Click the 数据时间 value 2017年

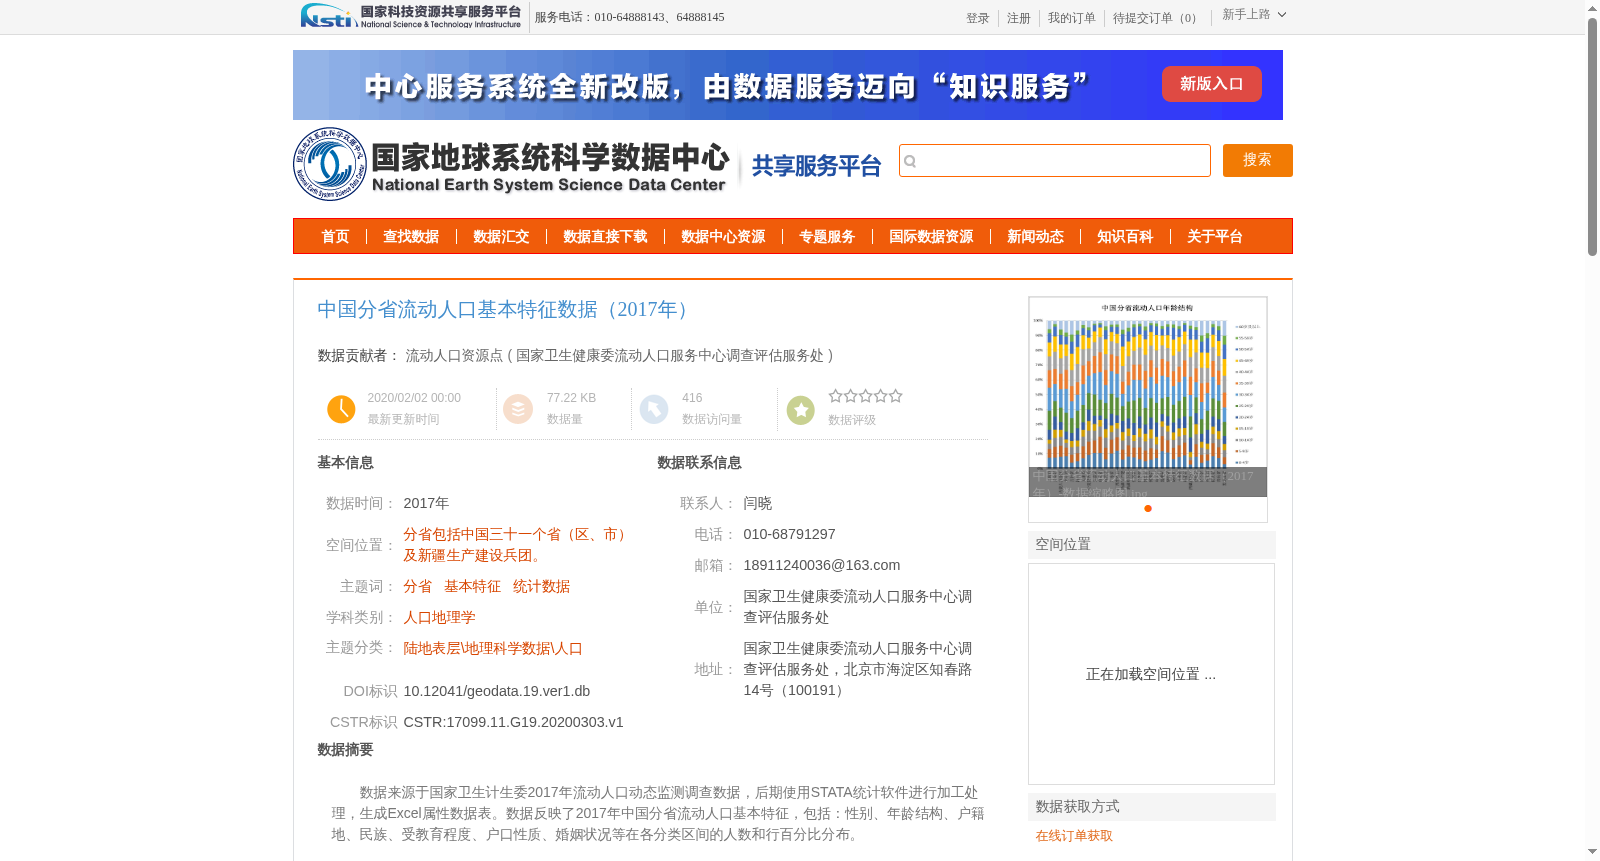click(x=426, y=503)
